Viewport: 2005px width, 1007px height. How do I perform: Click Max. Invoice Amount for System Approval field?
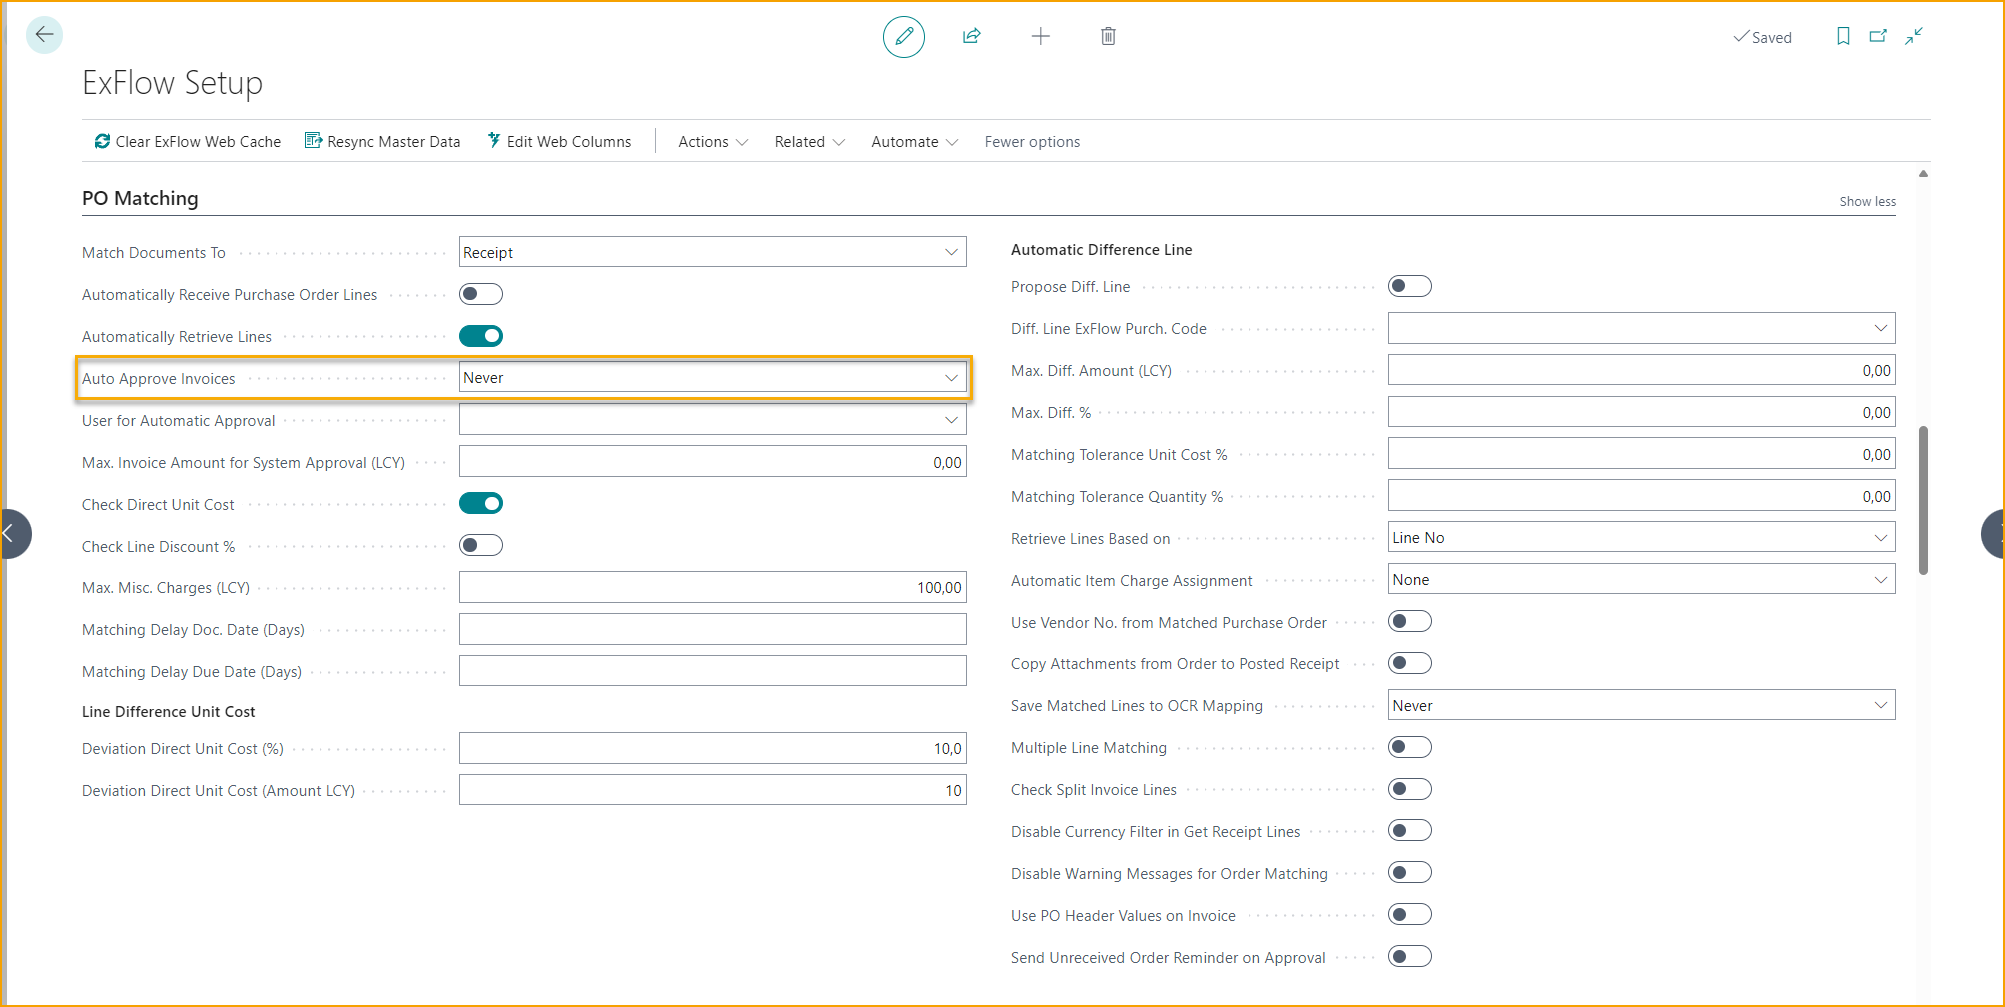click(x=713, y=462)
